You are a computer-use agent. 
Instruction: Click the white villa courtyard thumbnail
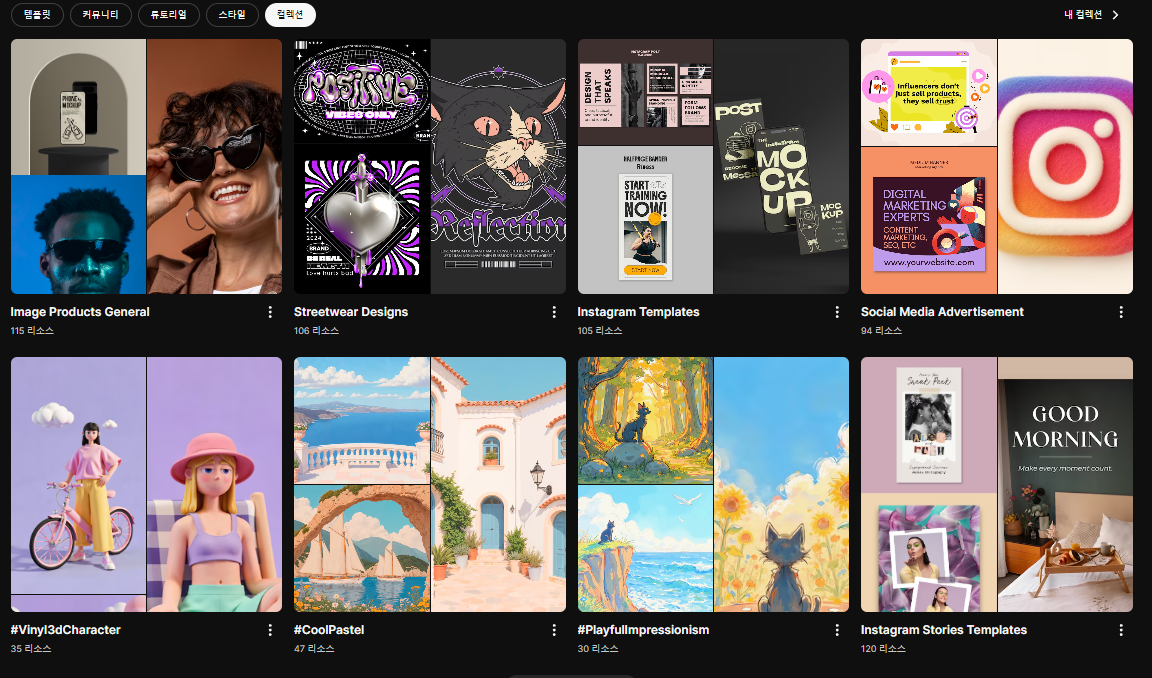[498, 485]
